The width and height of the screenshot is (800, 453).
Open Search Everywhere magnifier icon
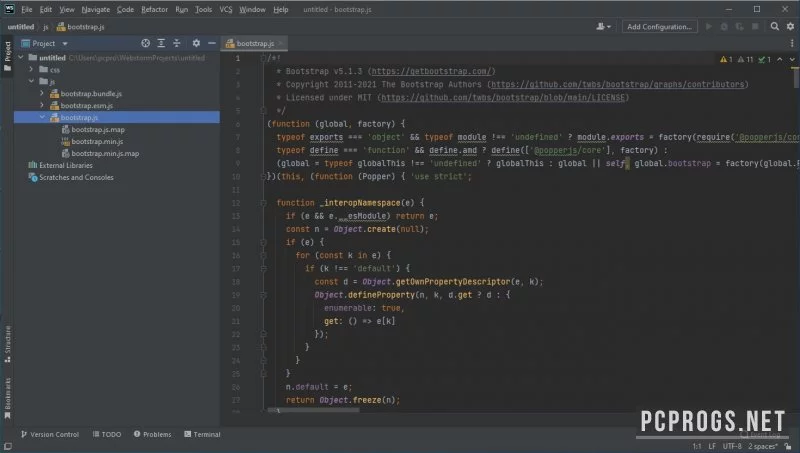tap(774, 27)
